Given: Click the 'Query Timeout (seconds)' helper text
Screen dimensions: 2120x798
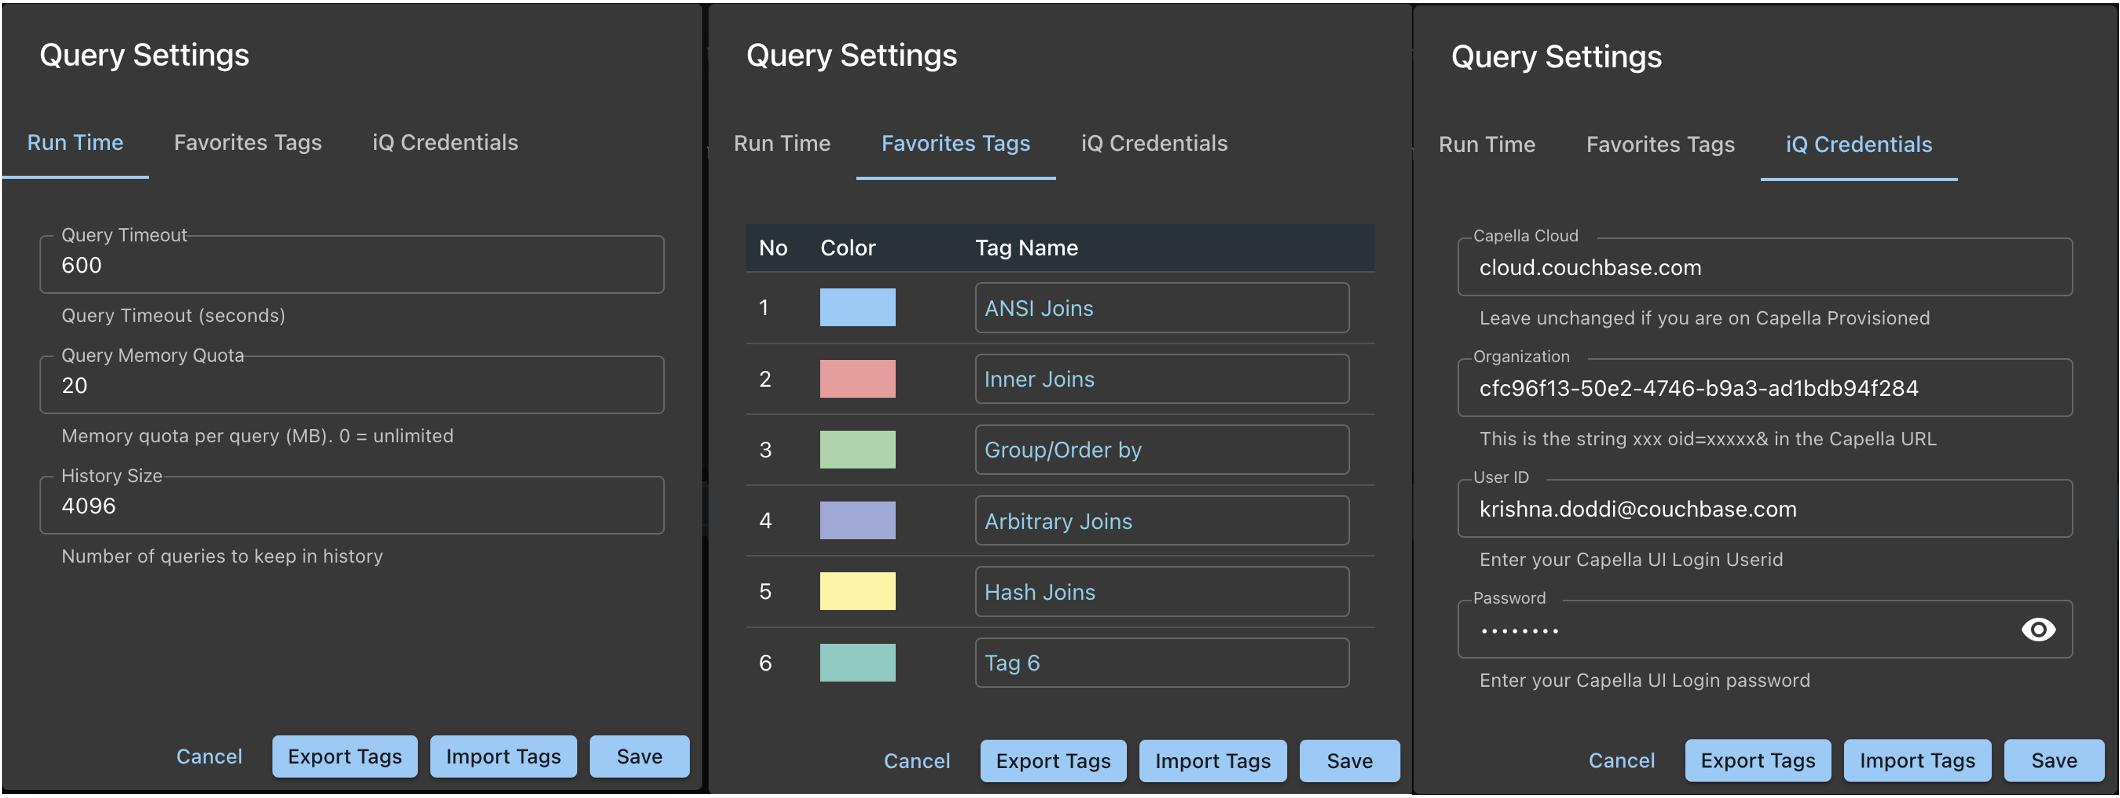Looking at the screenshot, I should tap(173, 316).
